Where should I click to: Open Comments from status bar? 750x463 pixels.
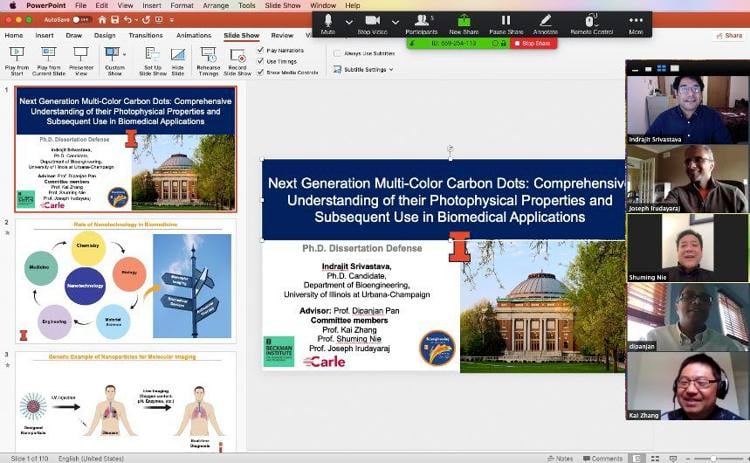pyautogui.click(x=603, y=458)
